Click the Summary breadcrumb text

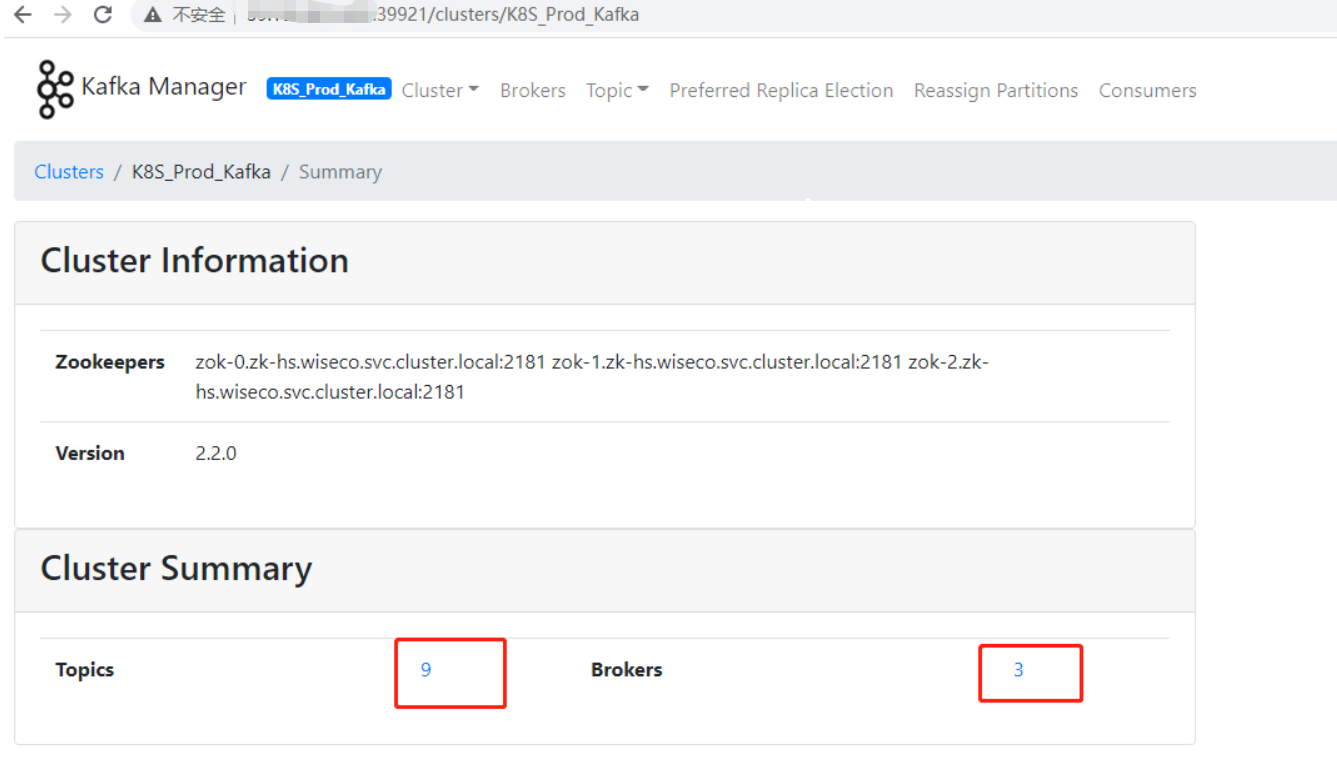pyautogui.click(x=340, y=171)
